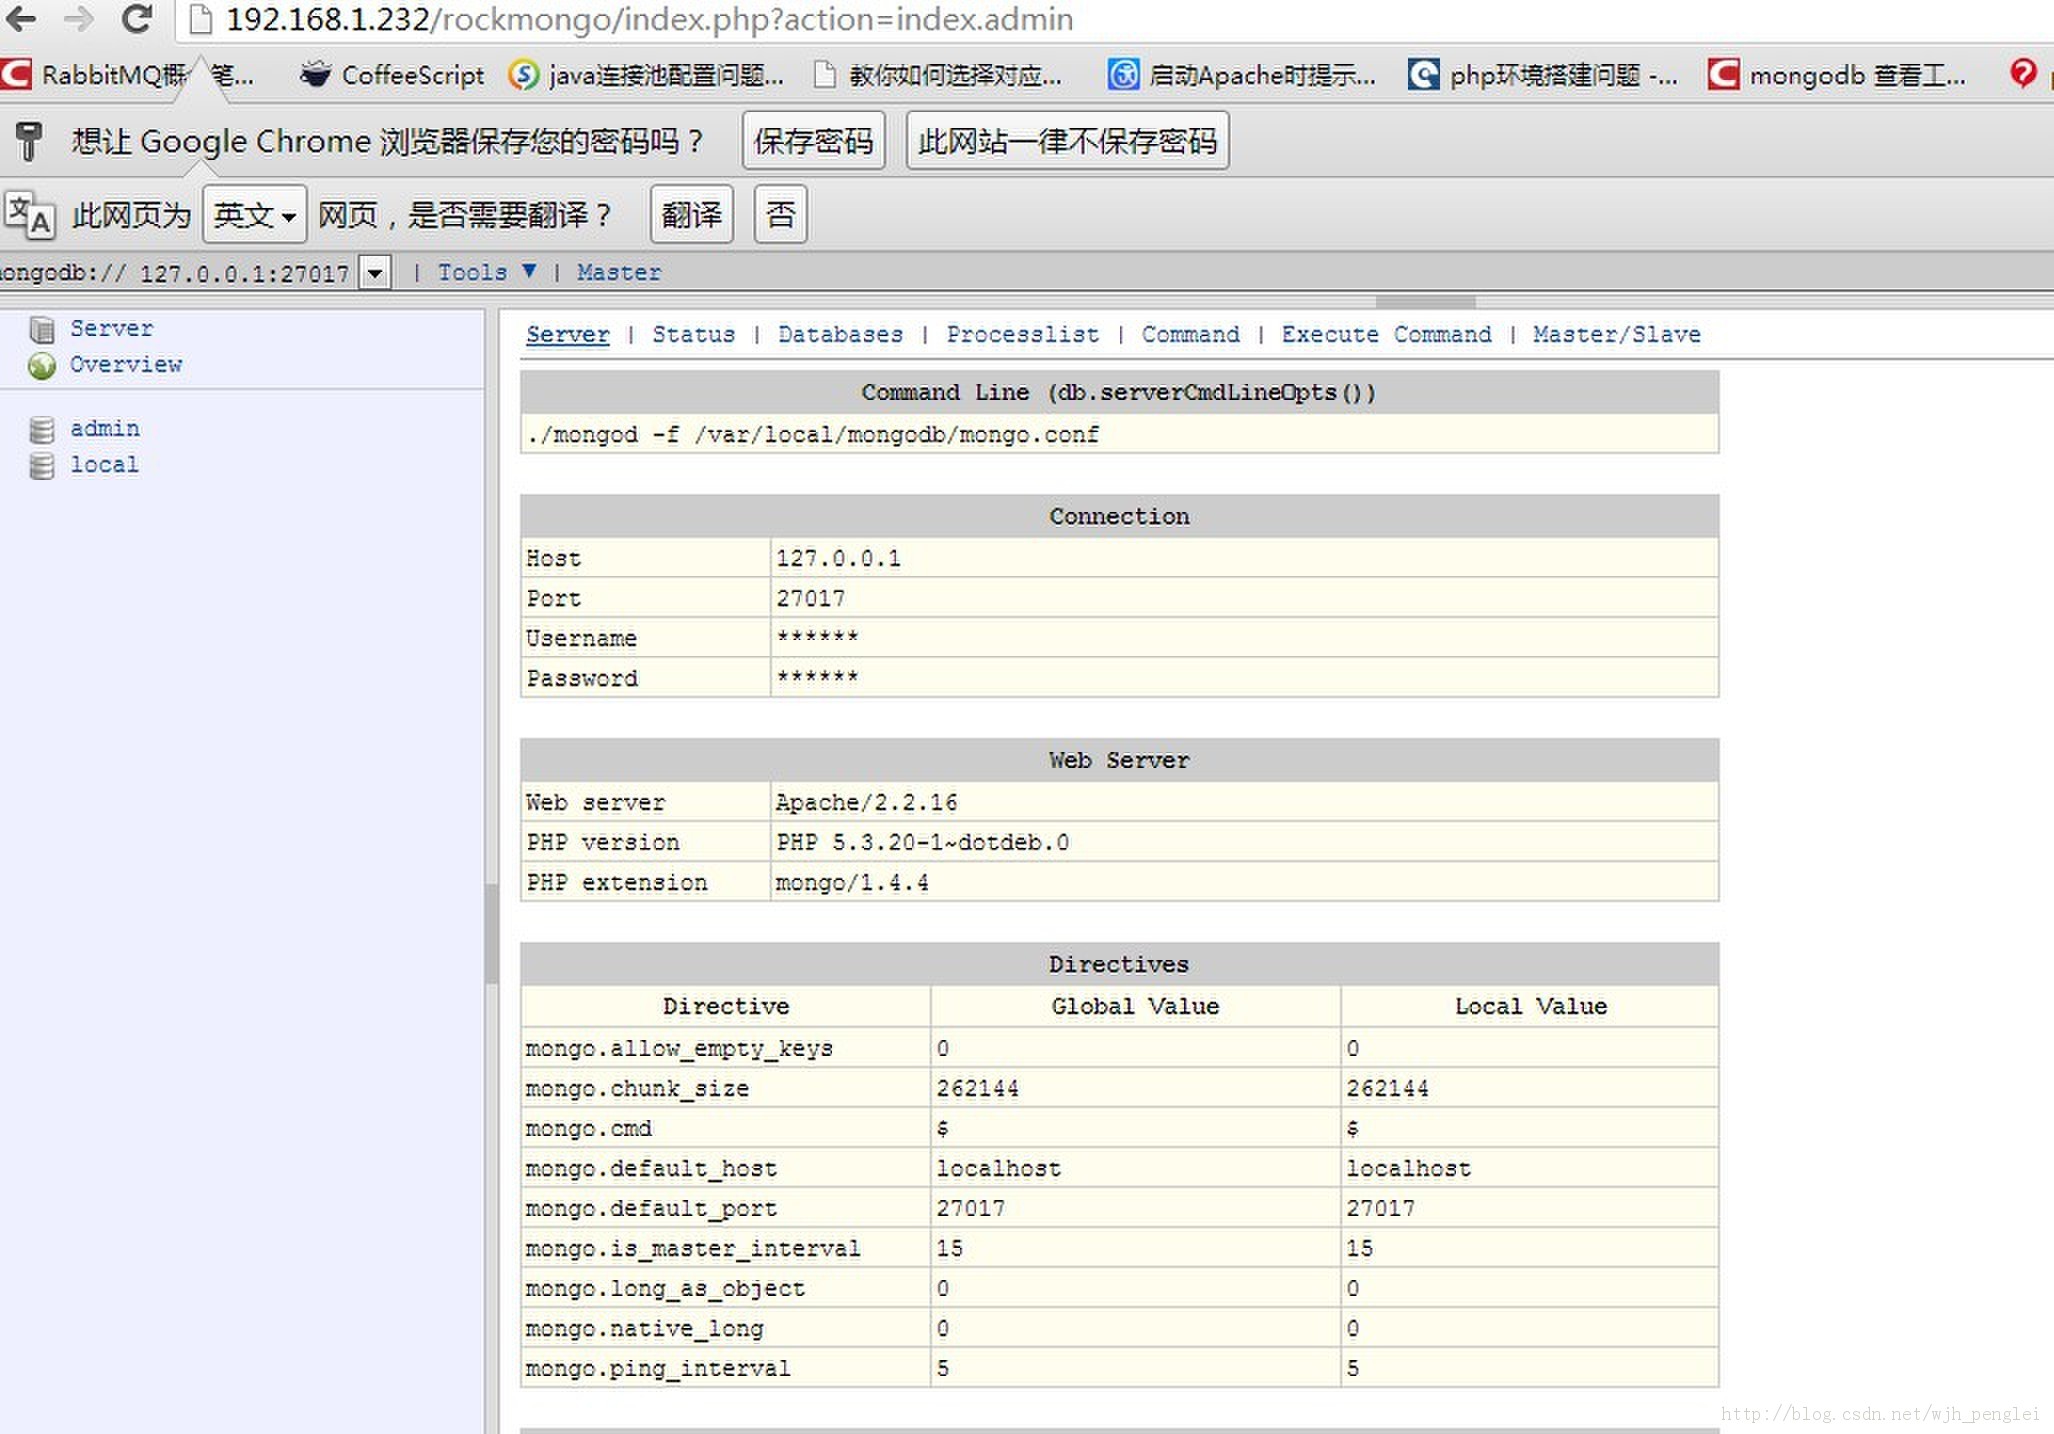Click the Username label in Connection table
Viewport: 2054px width, 1434px height.
581,638
